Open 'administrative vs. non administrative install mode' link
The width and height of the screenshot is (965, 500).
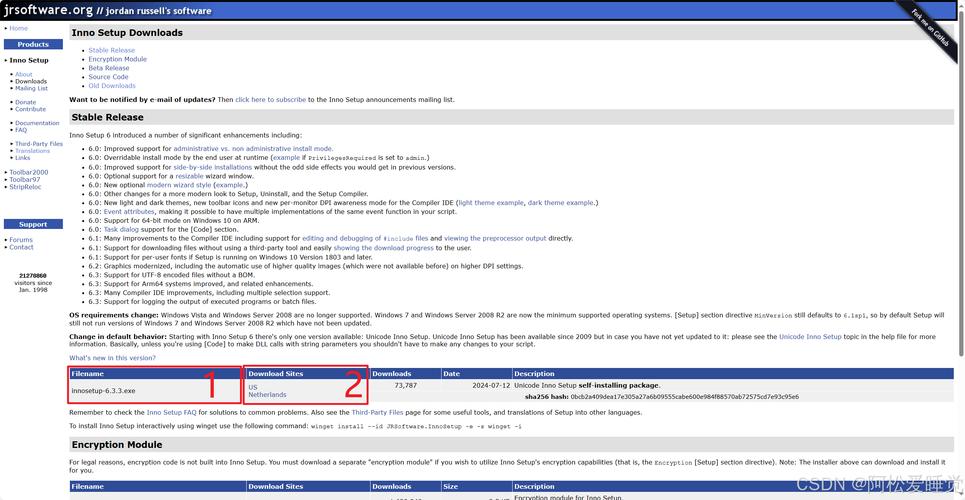coord(253,149)
